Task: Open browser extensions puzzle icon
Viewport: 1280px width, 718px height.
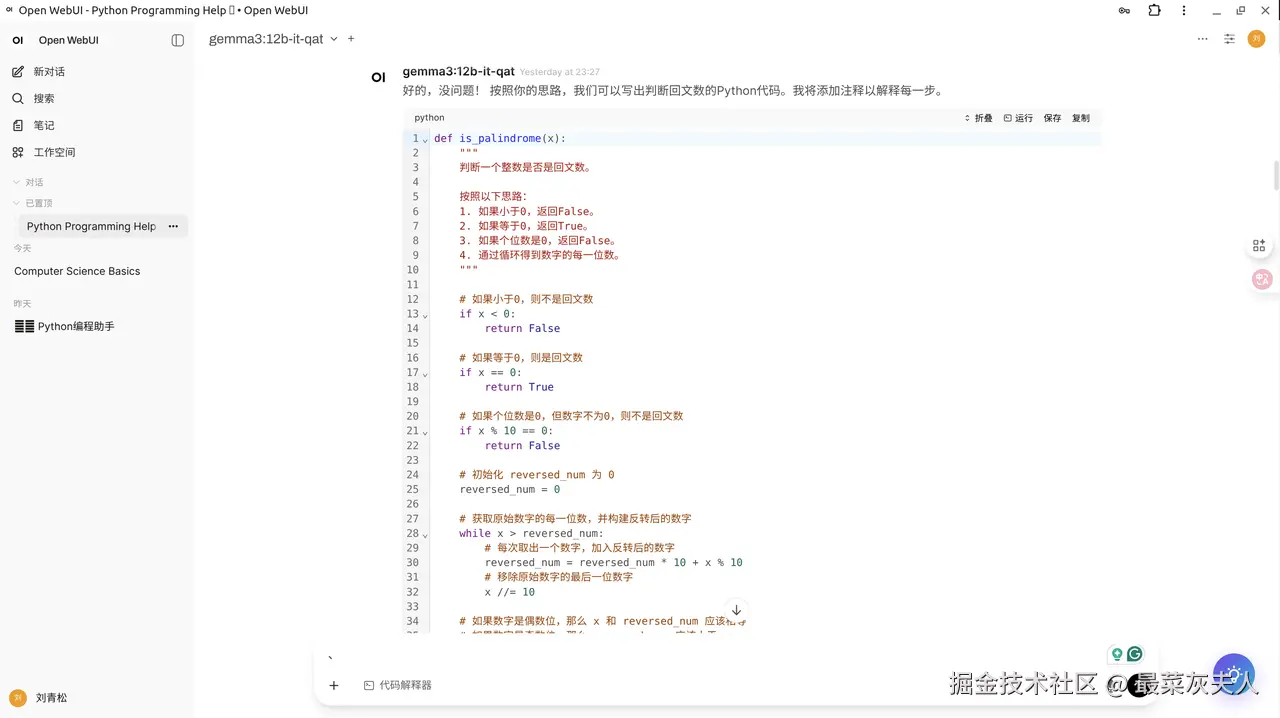Action: coord(1155,10)
